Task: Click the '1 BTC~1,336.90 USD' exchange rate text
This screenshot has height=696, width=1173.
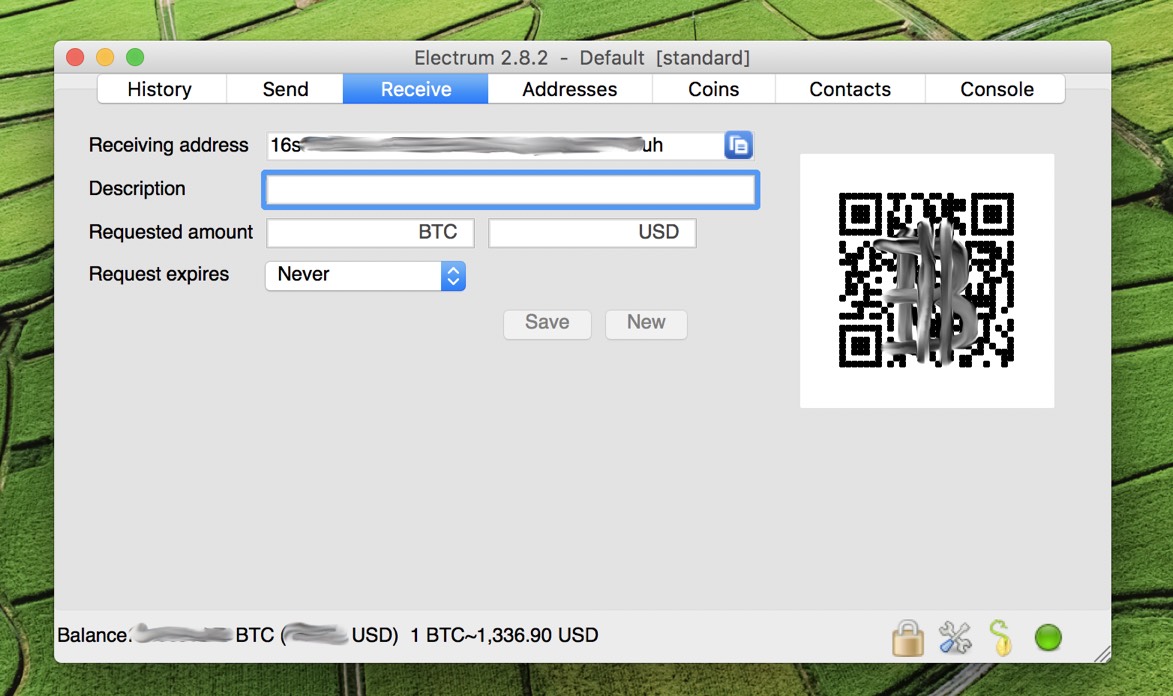Action: (504, 635)
